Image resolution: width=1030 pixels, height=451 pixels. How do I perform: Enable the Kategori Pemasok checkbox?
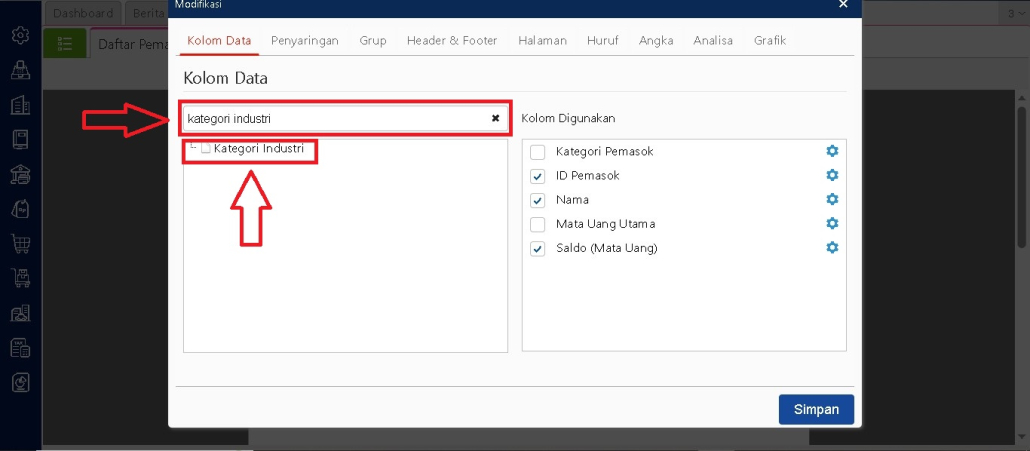538,152
